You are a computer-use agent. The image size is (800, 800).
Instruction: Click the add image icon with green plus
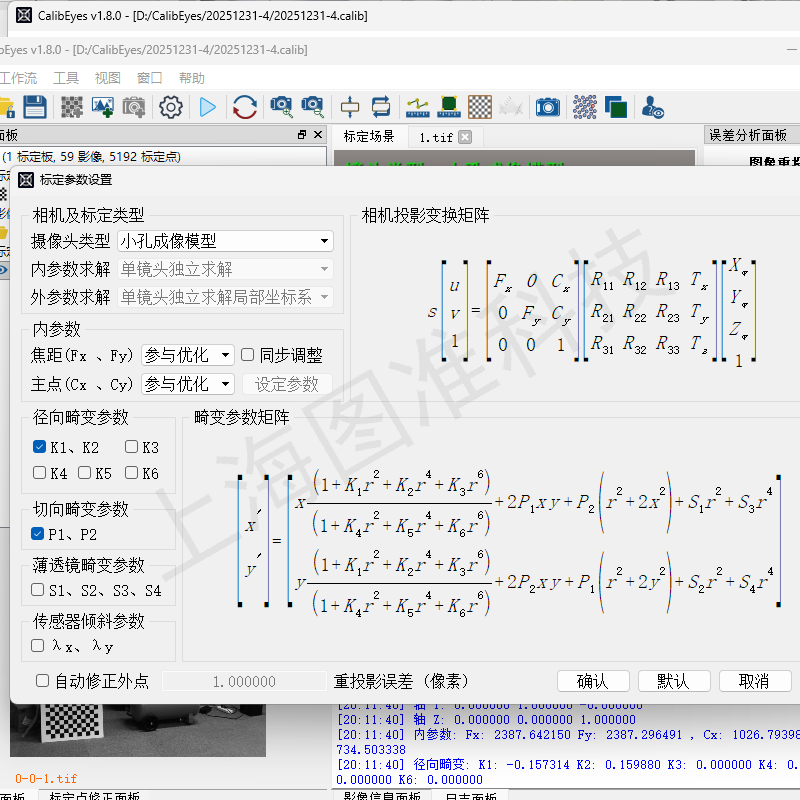coord(102,106)
